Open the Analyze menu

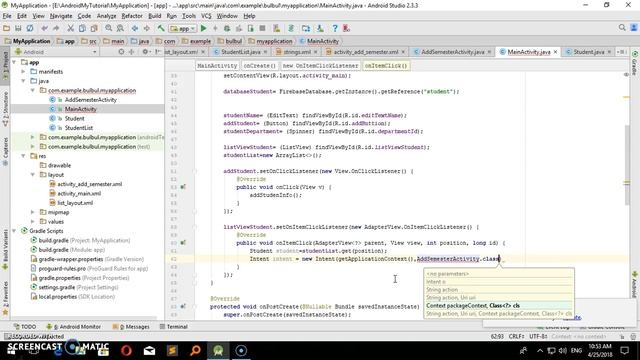coord(106,16)
